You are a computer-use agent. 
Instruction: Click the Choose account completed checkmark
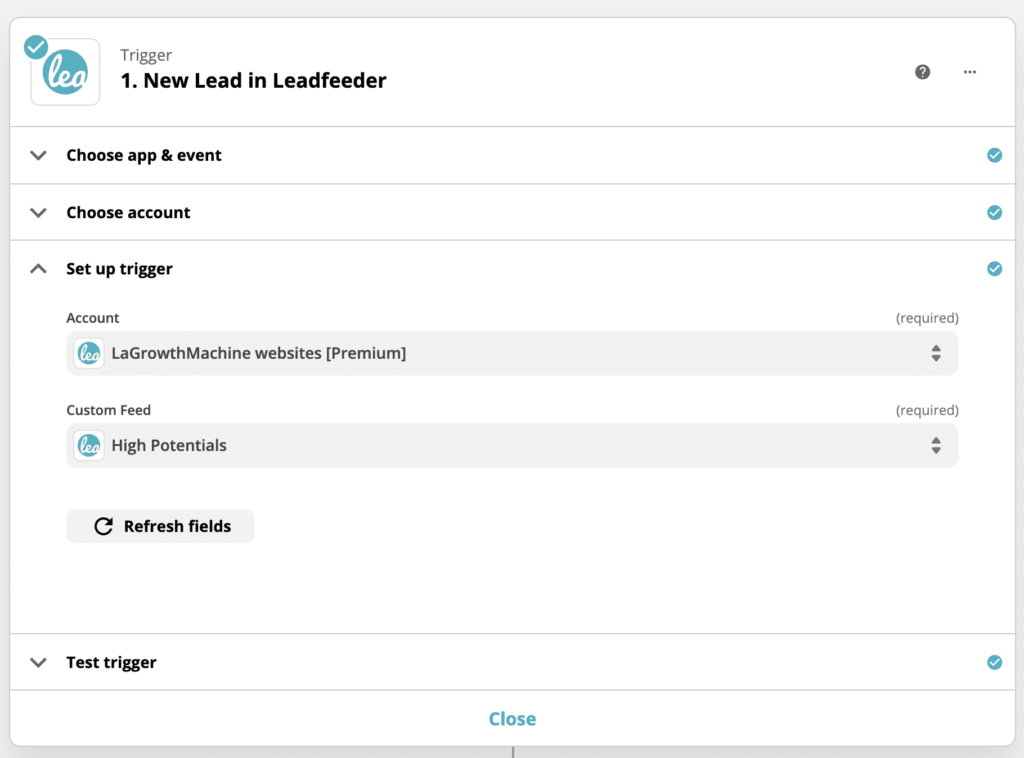pyautogui.click(x=994, y=212)
